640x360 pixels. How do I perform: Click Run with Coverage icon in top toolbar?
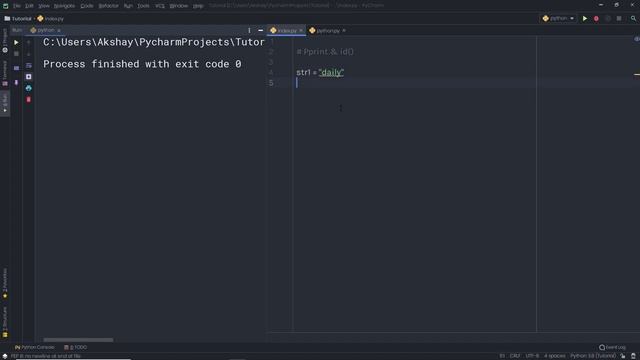(607, 18)
